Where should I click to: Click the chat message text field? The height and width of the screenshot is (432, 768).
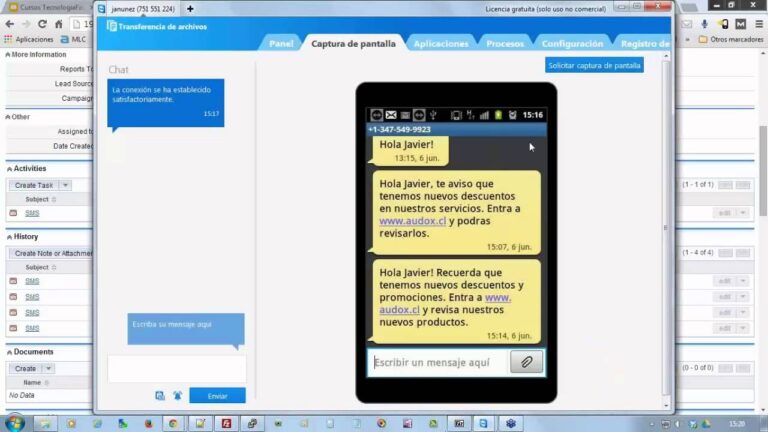[x=177, y=370]
